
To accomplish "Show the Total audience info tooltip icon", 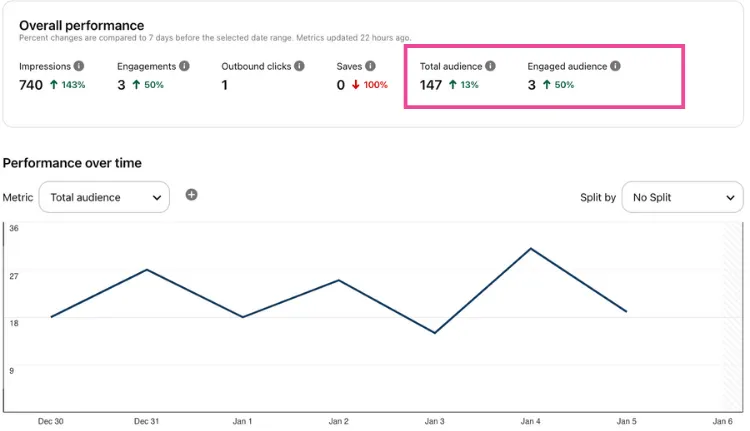I will (x=490, y=66).
